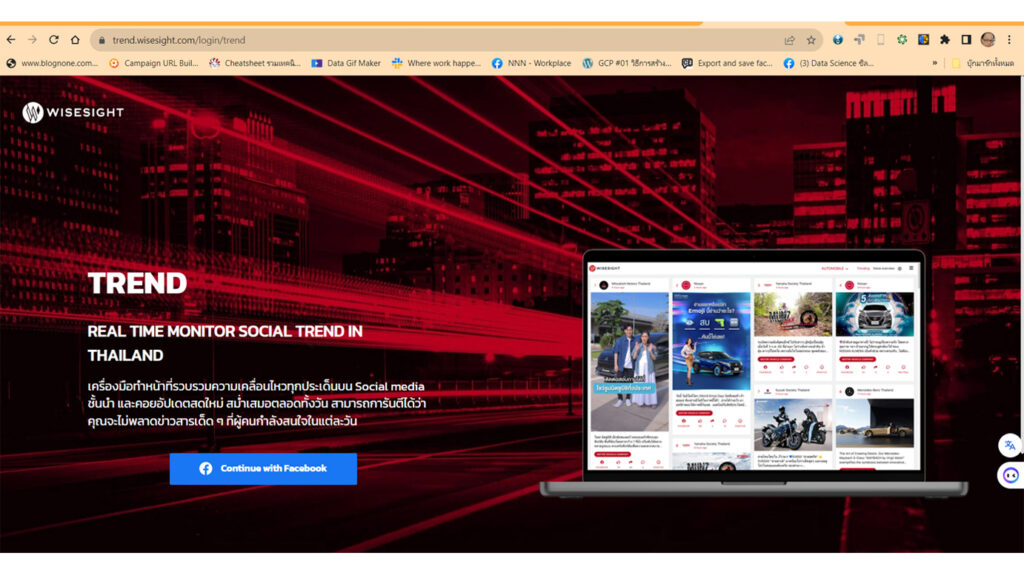Click the Facebook logo inside the login button
This screenshot has width=1024, height=570.
(206, 469)
